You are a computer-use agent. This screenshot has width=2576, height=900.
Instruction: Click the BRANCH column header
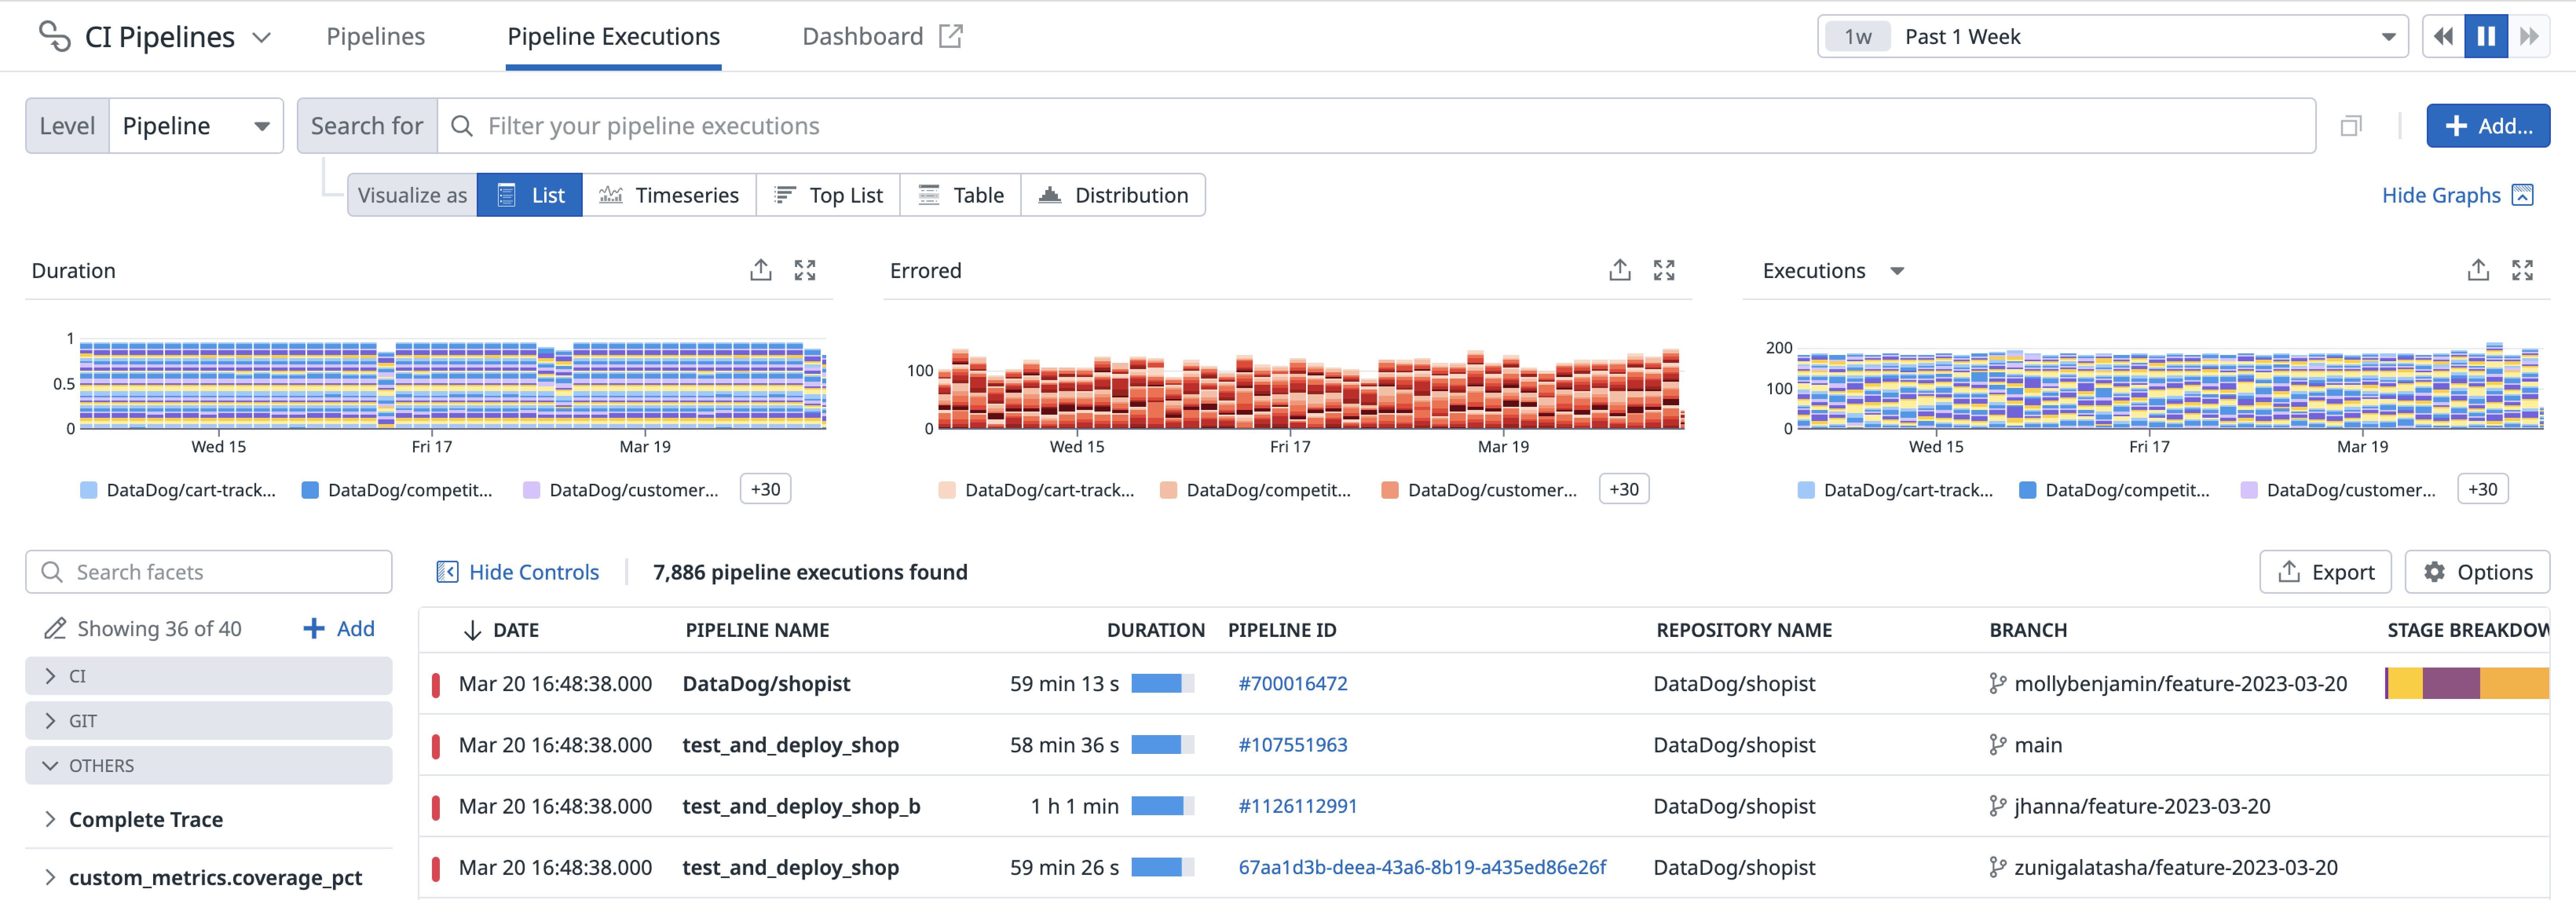[x=2028, y=630]
